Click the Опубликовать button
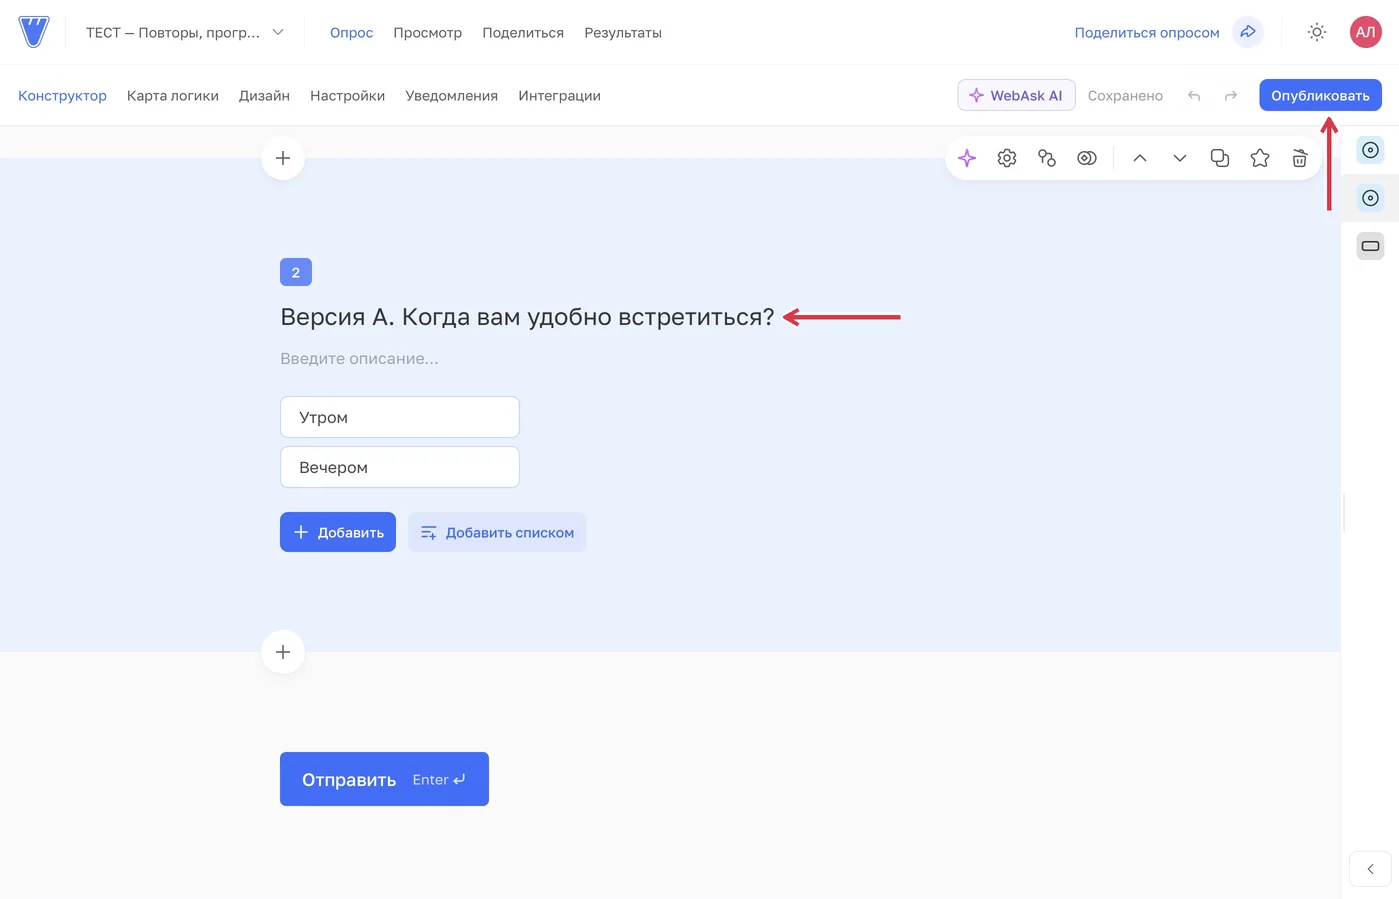The width and height of the screenshot is (1399, 899). (1320, 95)
